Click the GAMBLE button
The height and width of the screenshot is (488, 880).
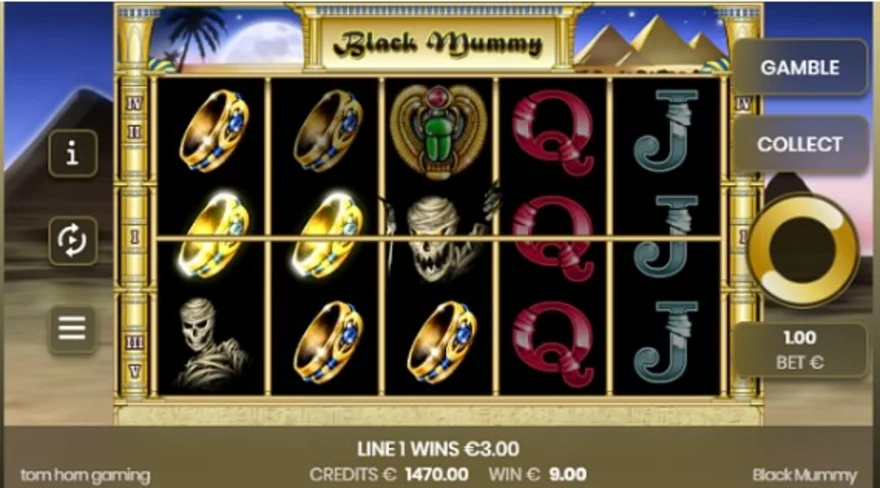pyautogui.click(x=800, y=68)
